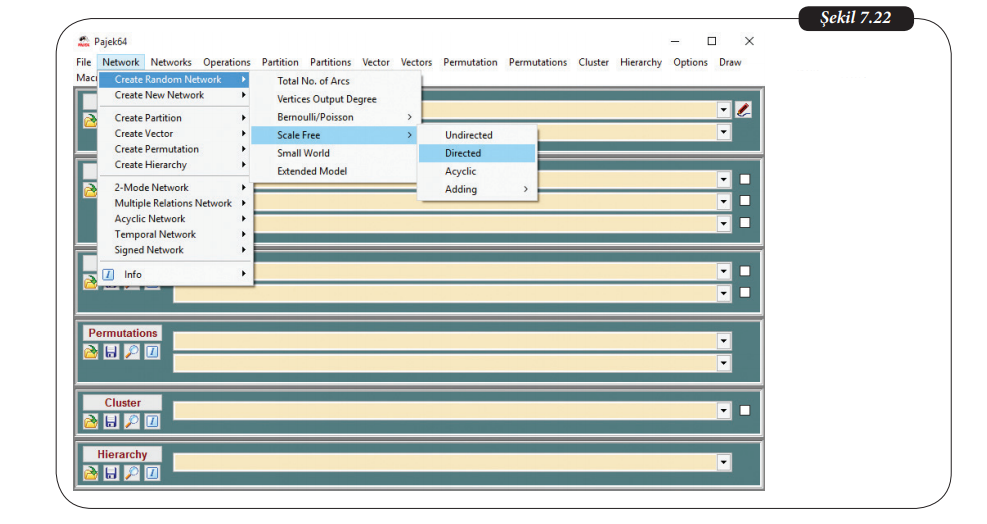This screenshot has height=524, width=987.
Task: Enable the checkbox on the second panel's top row
Action: pos(744,179)
